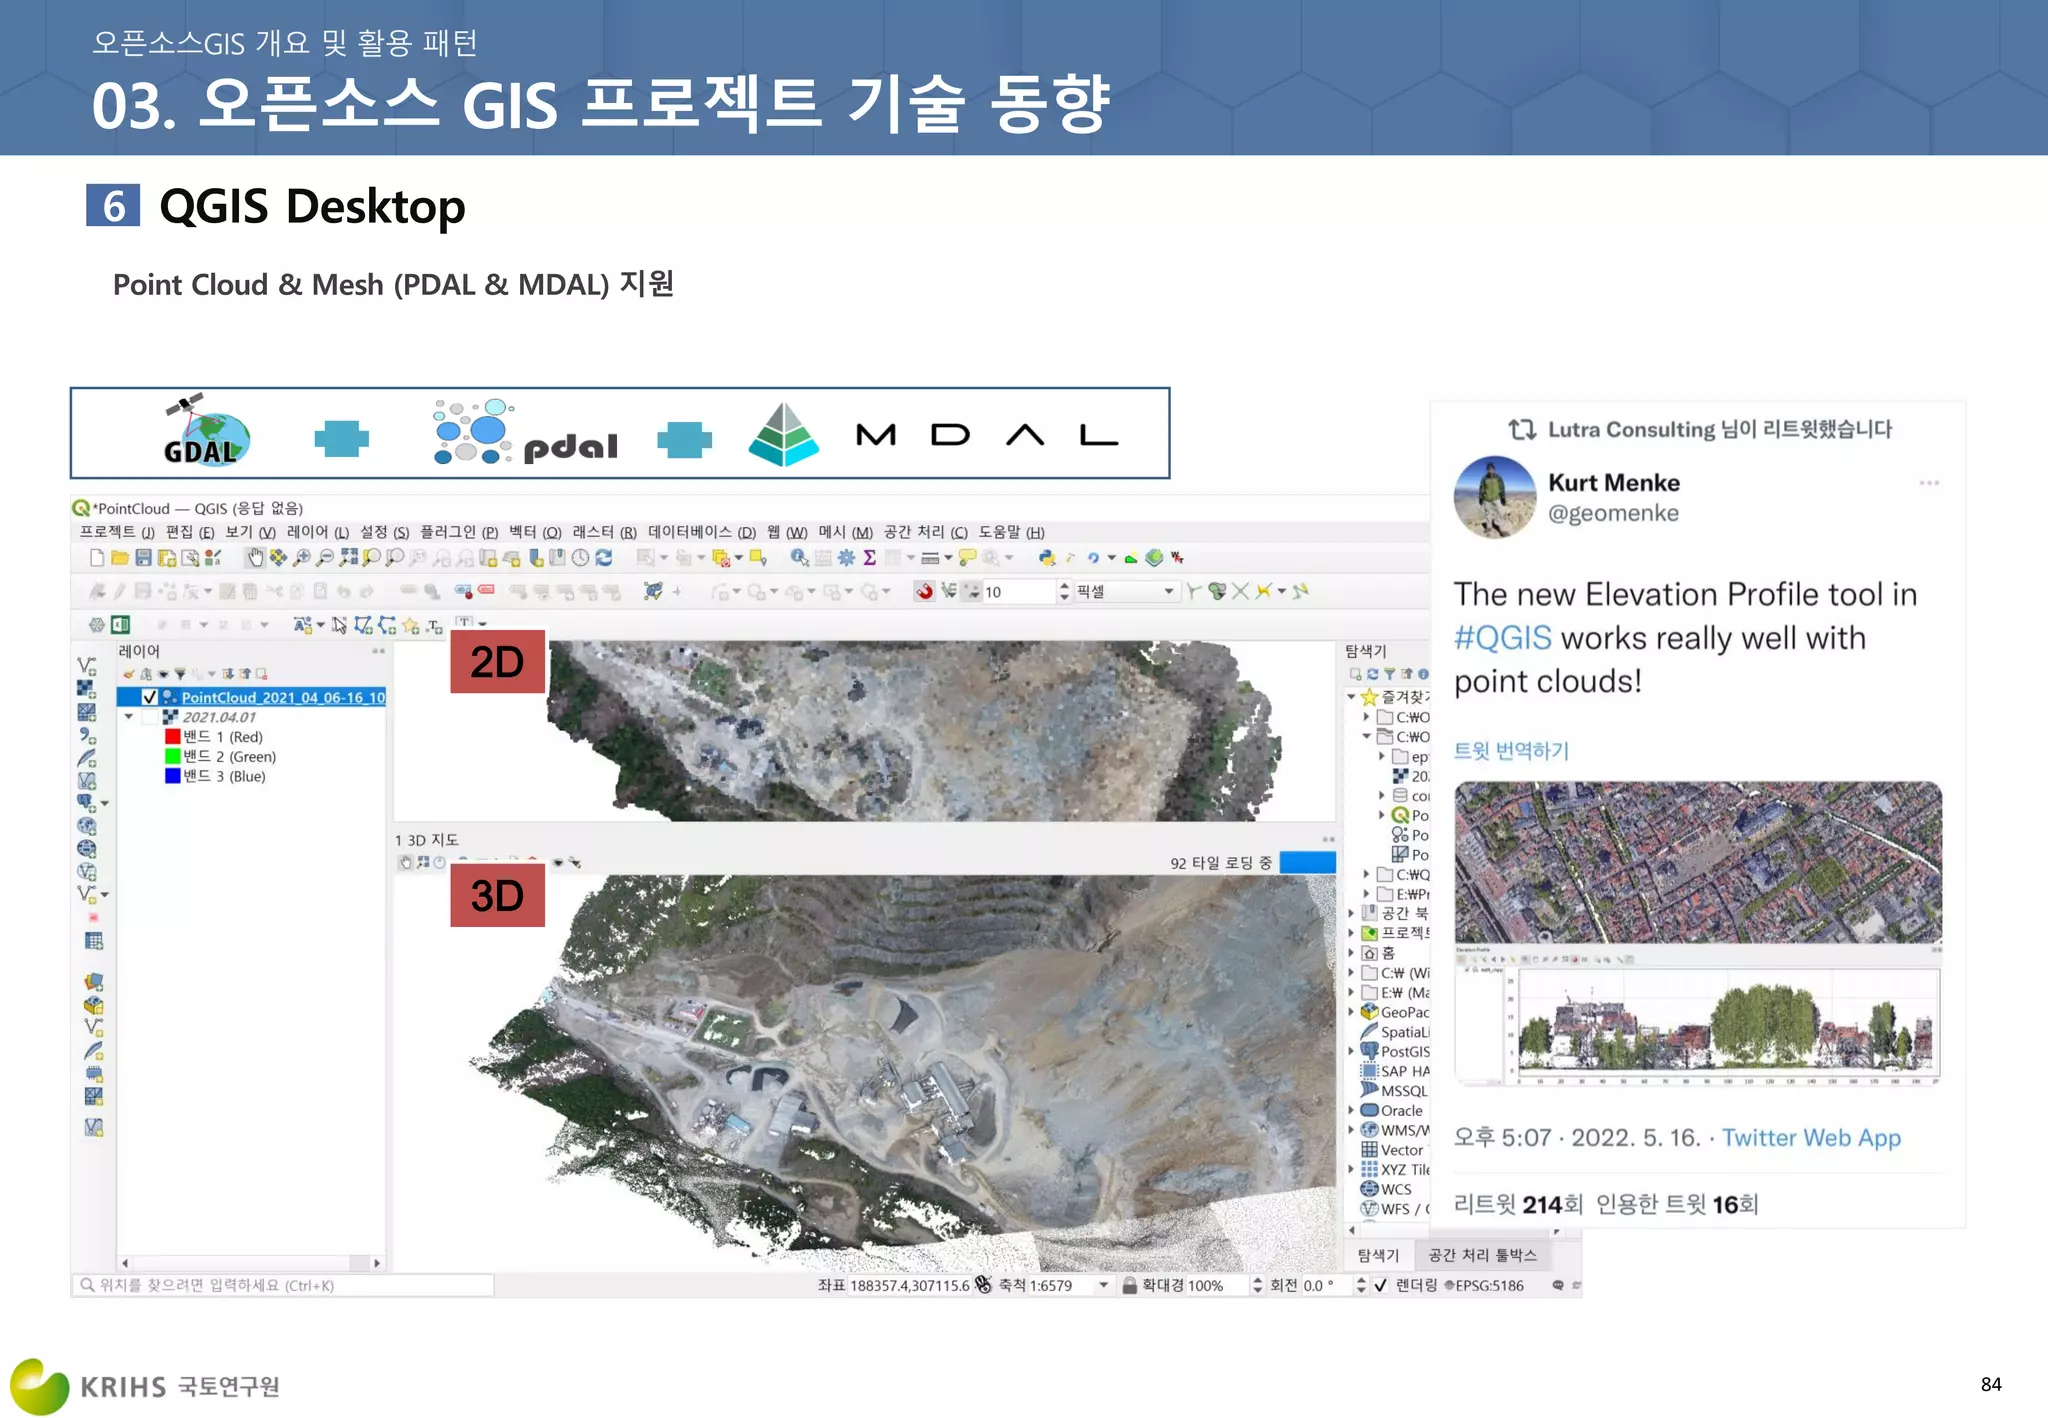Toggle the rendering checkbox in status bar
The height and width of the screenshot is (1418, 2048).
point(1381,1285)
